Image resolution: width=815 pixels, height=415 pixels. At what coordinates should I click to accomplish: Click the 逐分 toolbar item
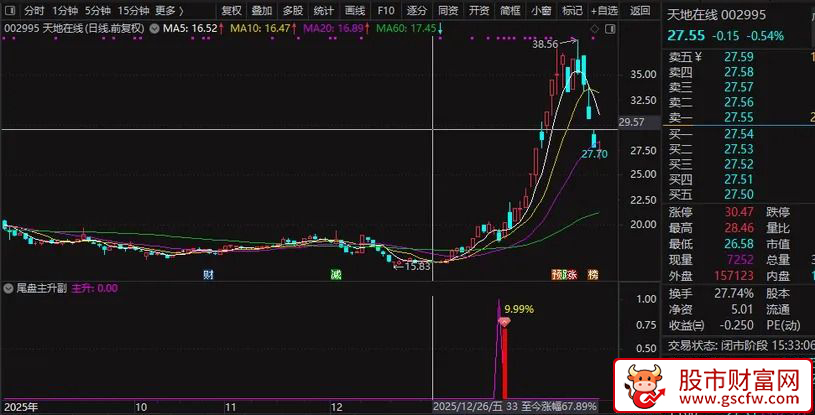pos(416,10)
